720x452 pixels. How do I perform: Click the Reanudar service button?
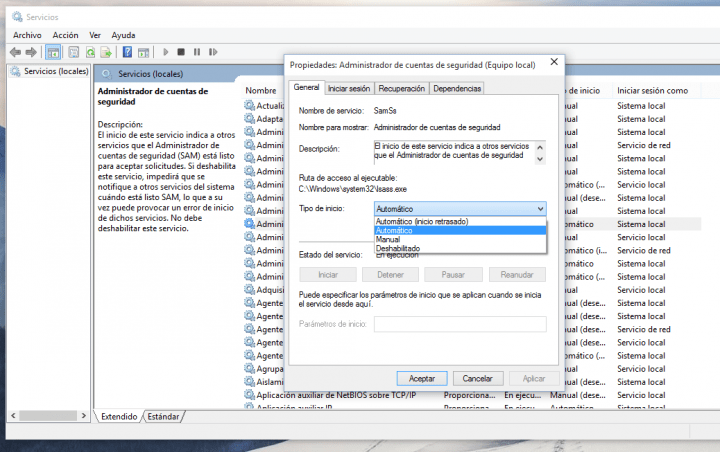point(517,275)
